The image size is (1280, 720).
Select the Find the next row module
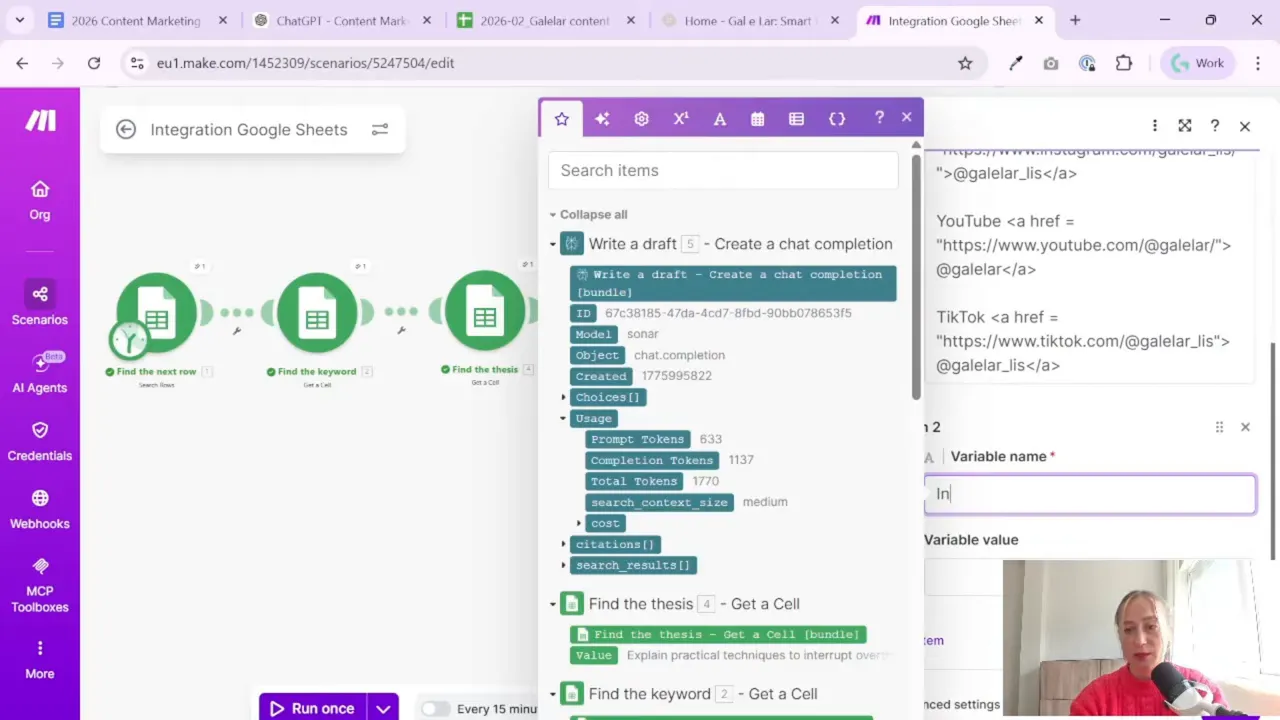point(157,314)
